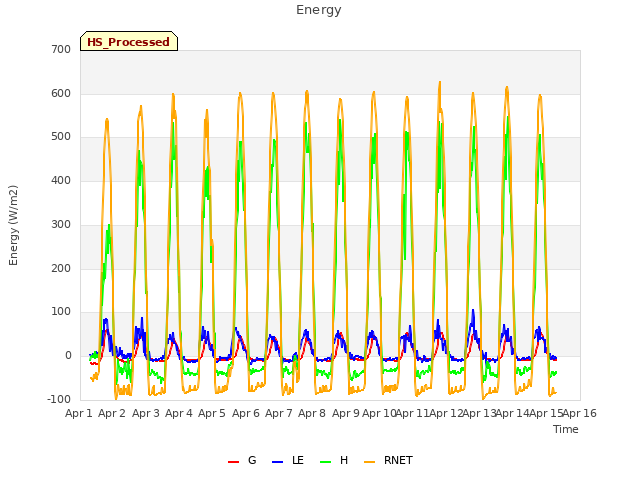
Task: Click the H legend label
Action: [x=344, y=460]
